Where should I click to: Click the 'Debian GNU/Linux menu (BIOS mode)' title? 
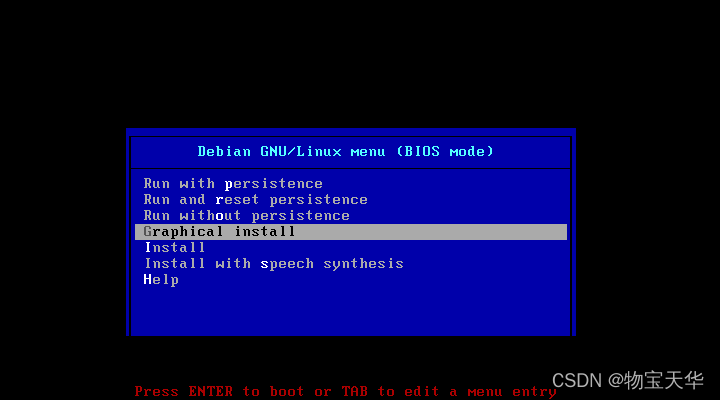point(345,152)
